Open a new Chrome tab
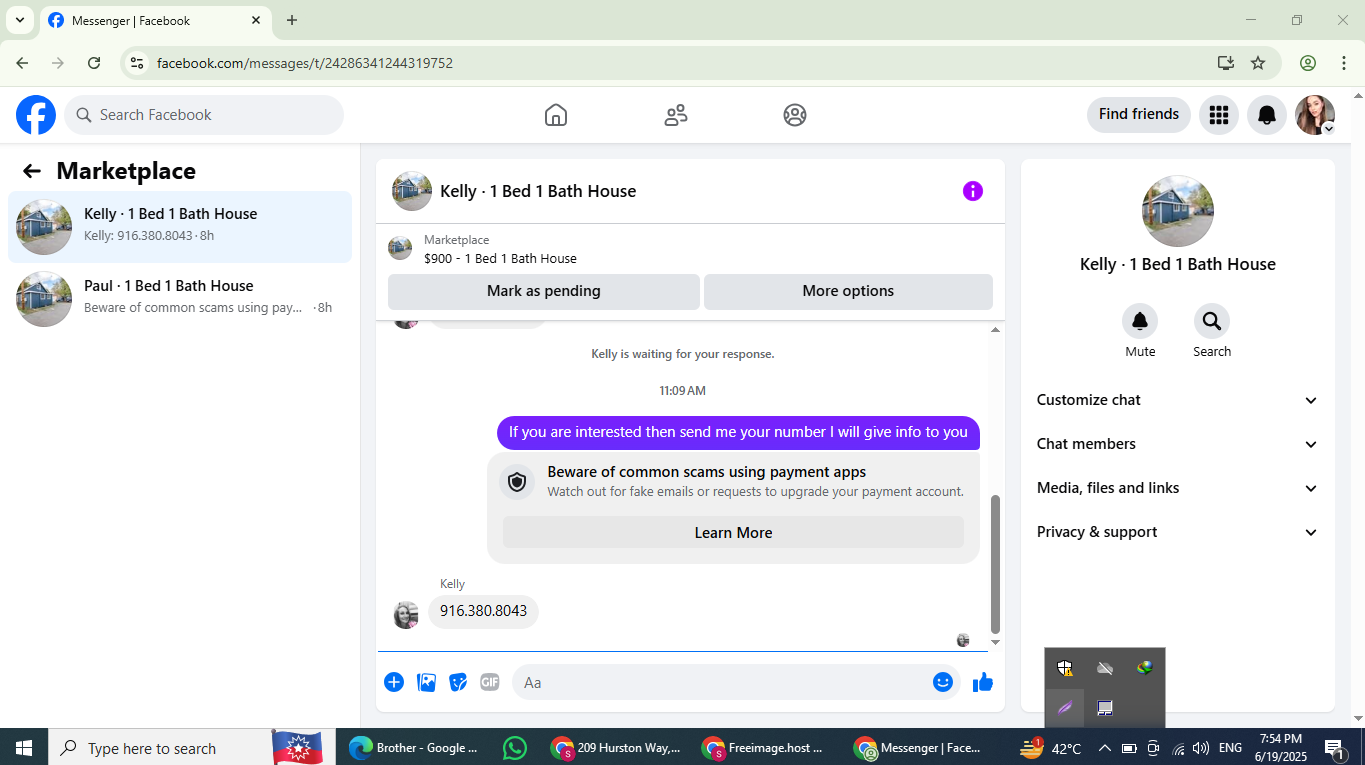Image resolution: width=1365 pixels, height=765 pixels. (x=292, y=20)
